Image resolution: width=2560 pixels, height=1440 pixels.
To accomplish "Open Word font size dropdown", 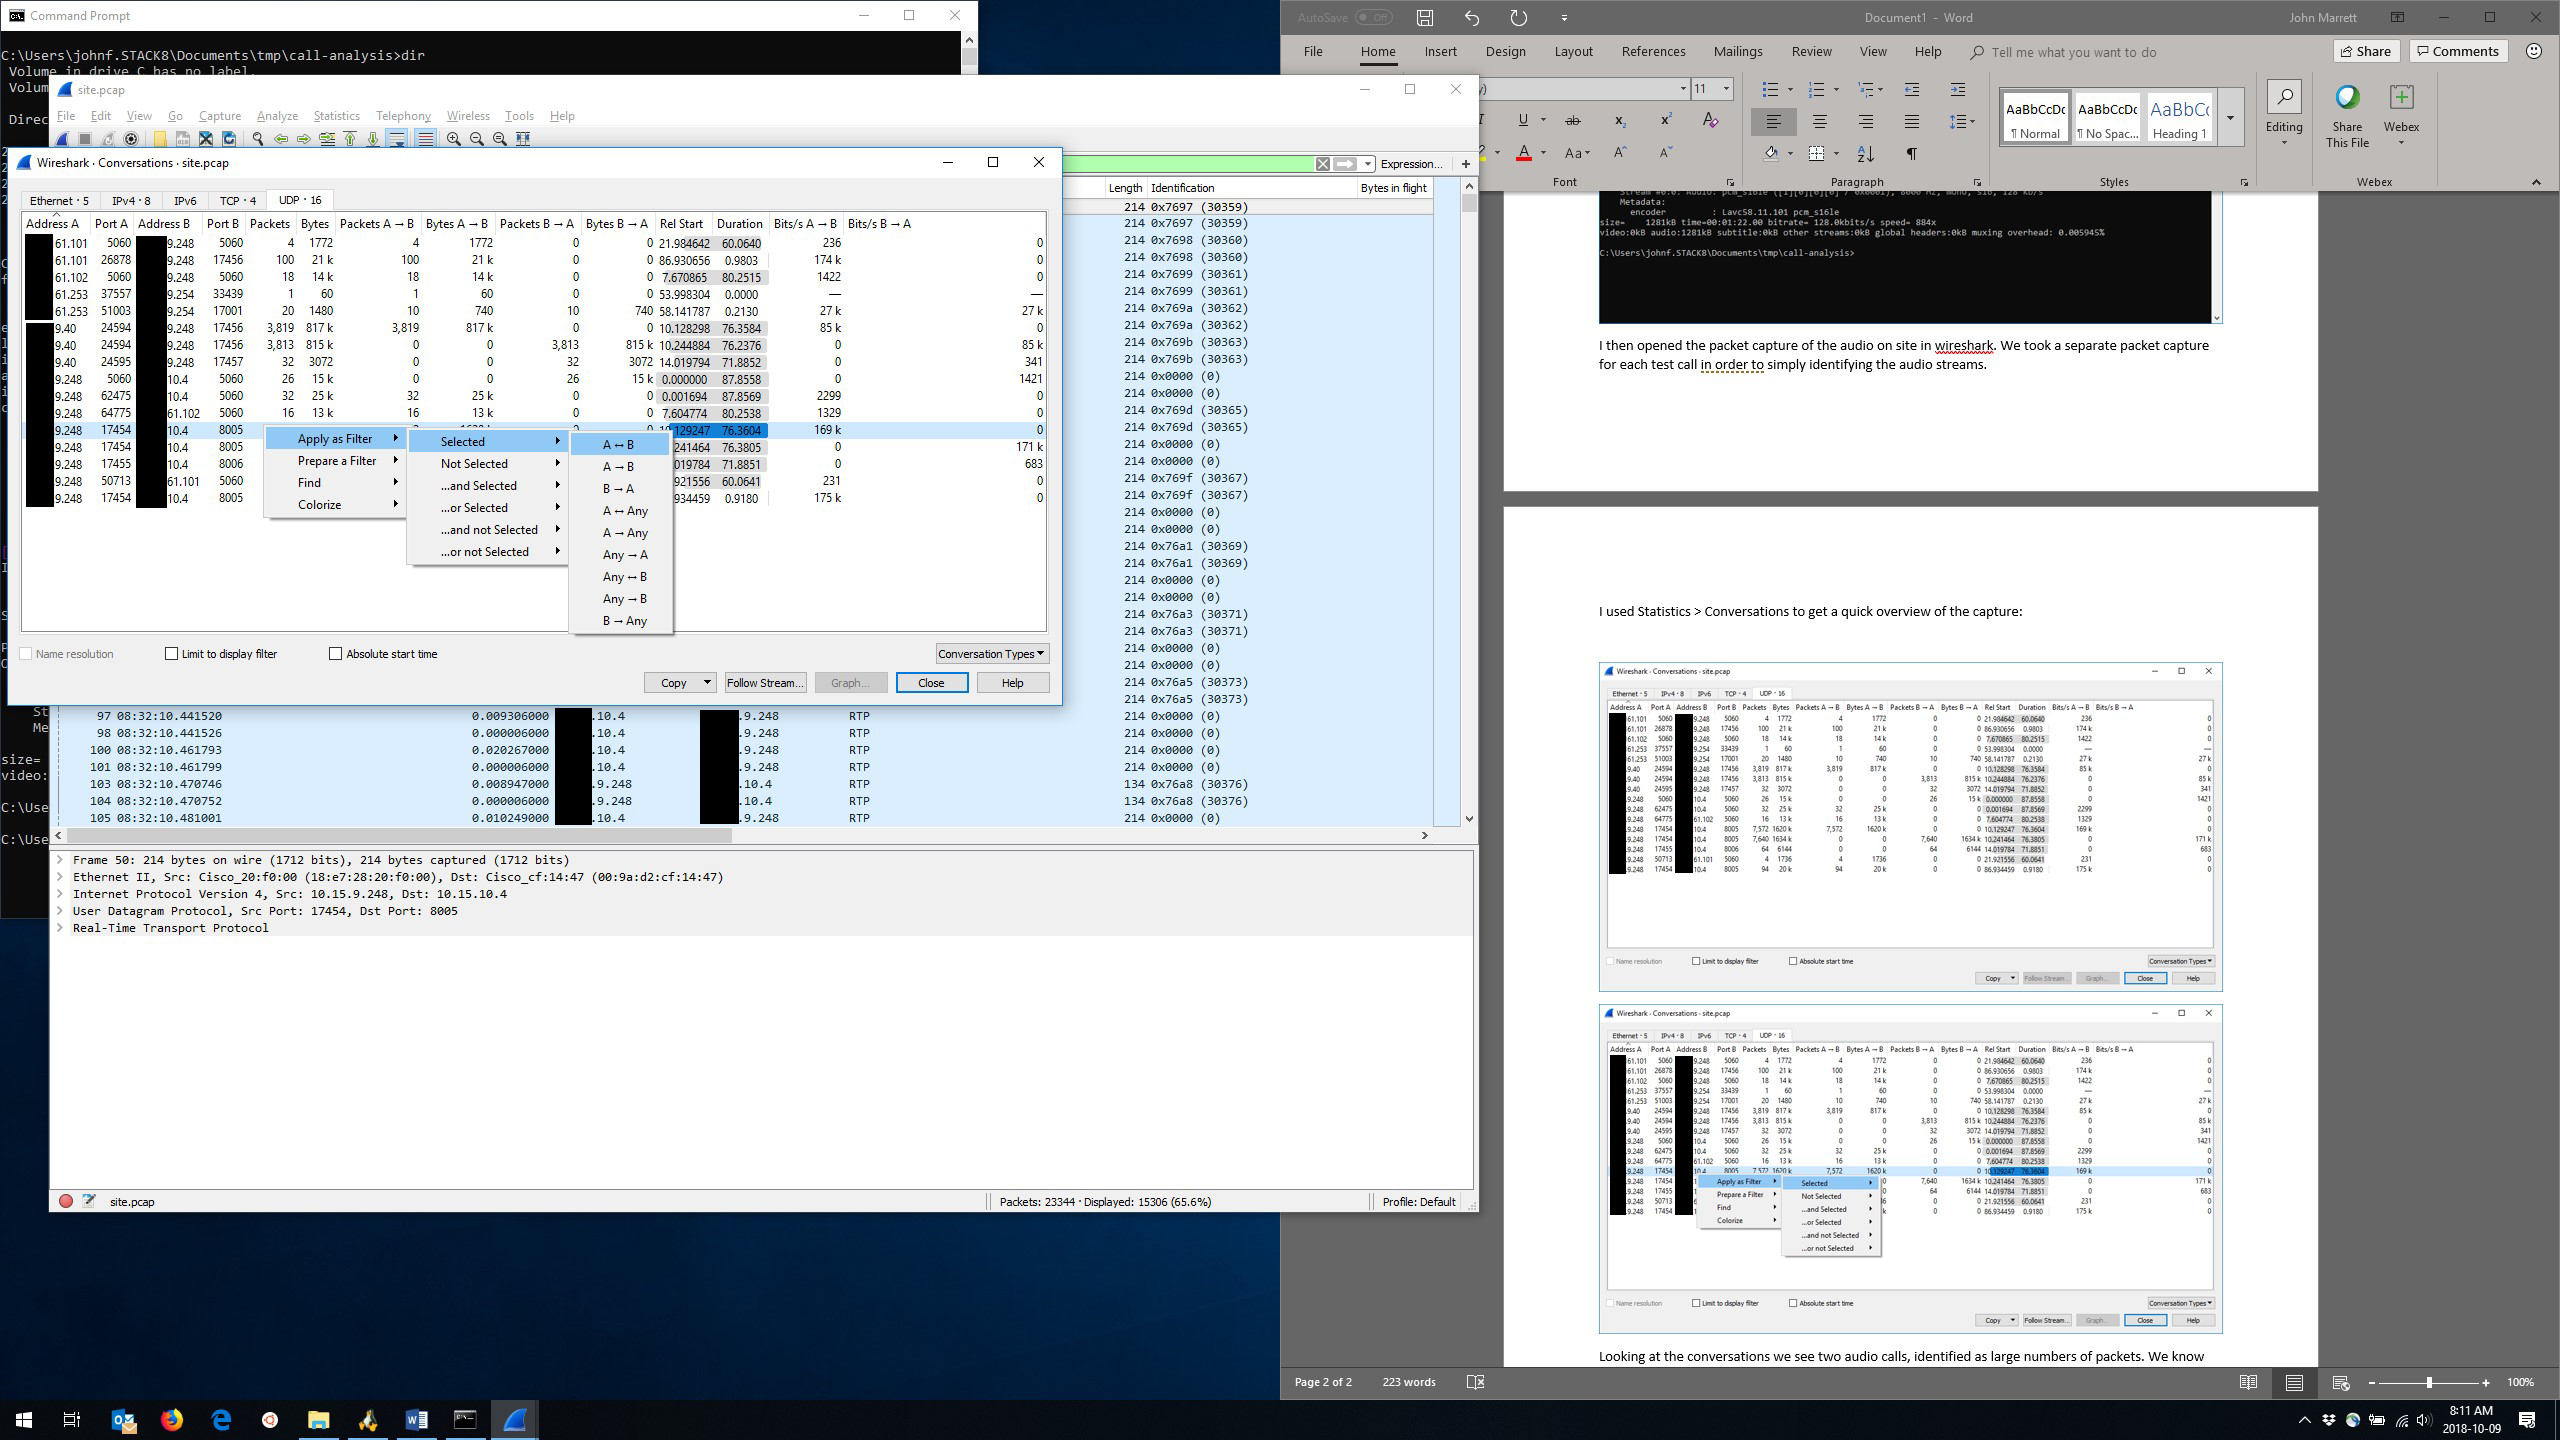I will point(1725,89).
